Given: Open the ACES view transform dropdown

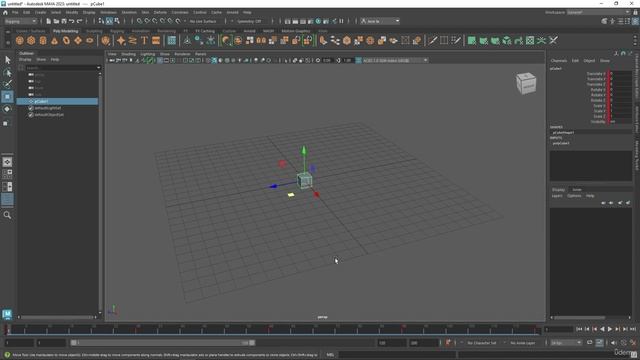Looking at the screenshot, I should 392,60.
